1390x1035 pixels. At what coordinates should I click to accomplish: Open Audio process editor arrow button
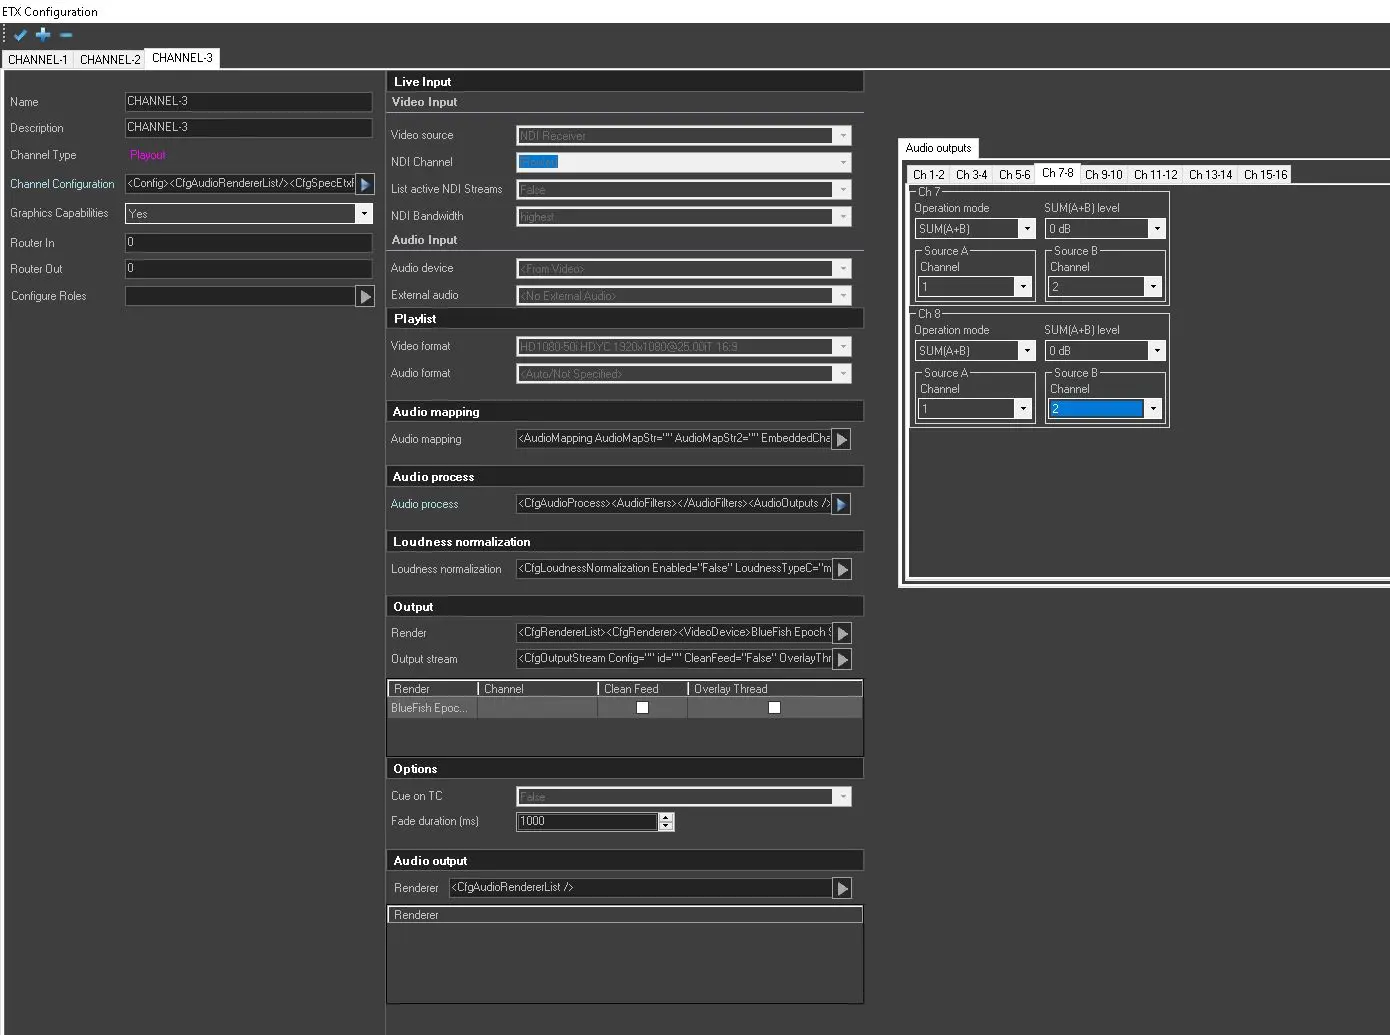tap(842, 505)
